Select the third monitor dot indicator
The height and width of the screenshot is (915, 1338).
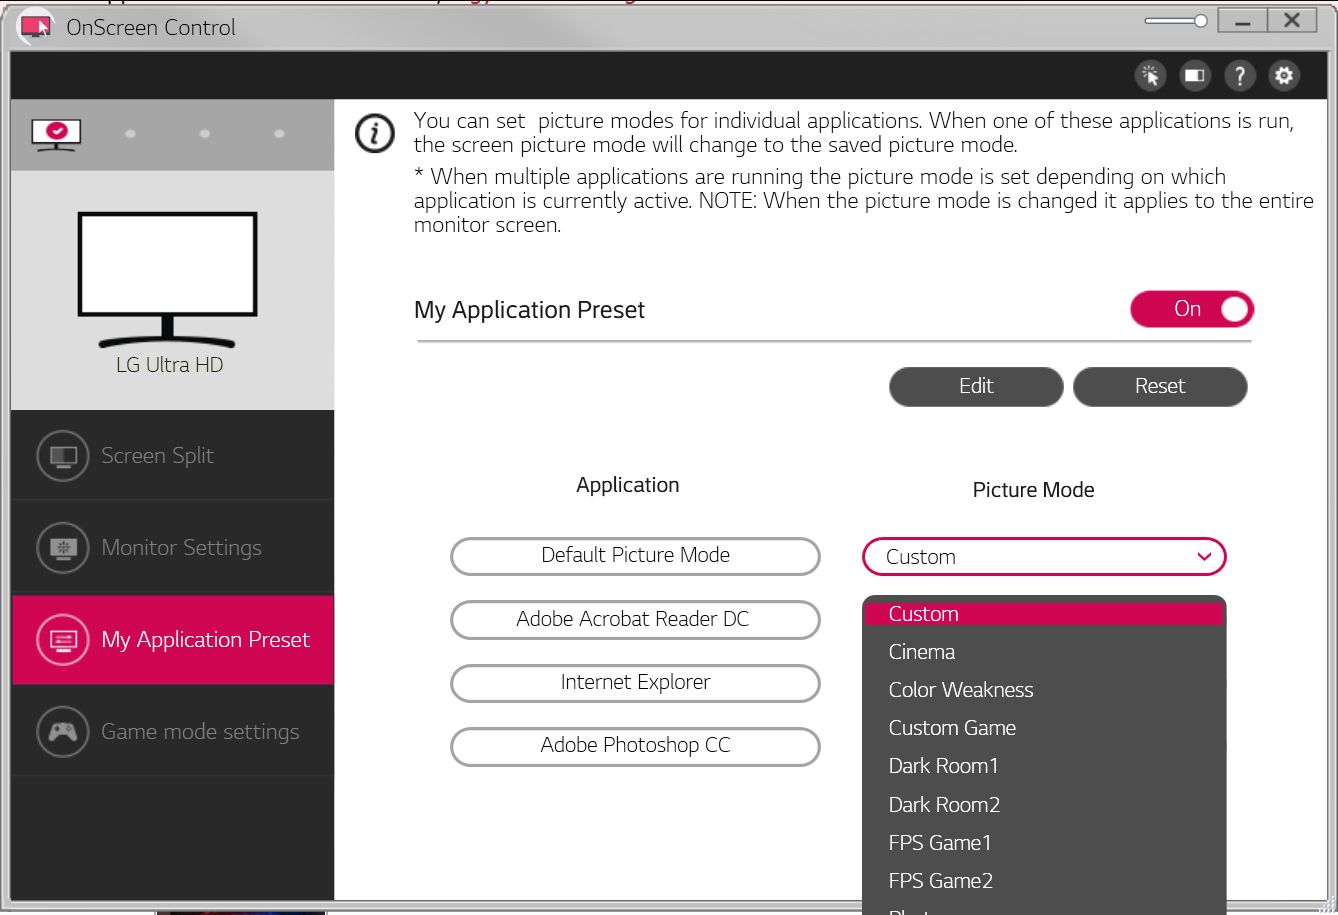[204, 134]
